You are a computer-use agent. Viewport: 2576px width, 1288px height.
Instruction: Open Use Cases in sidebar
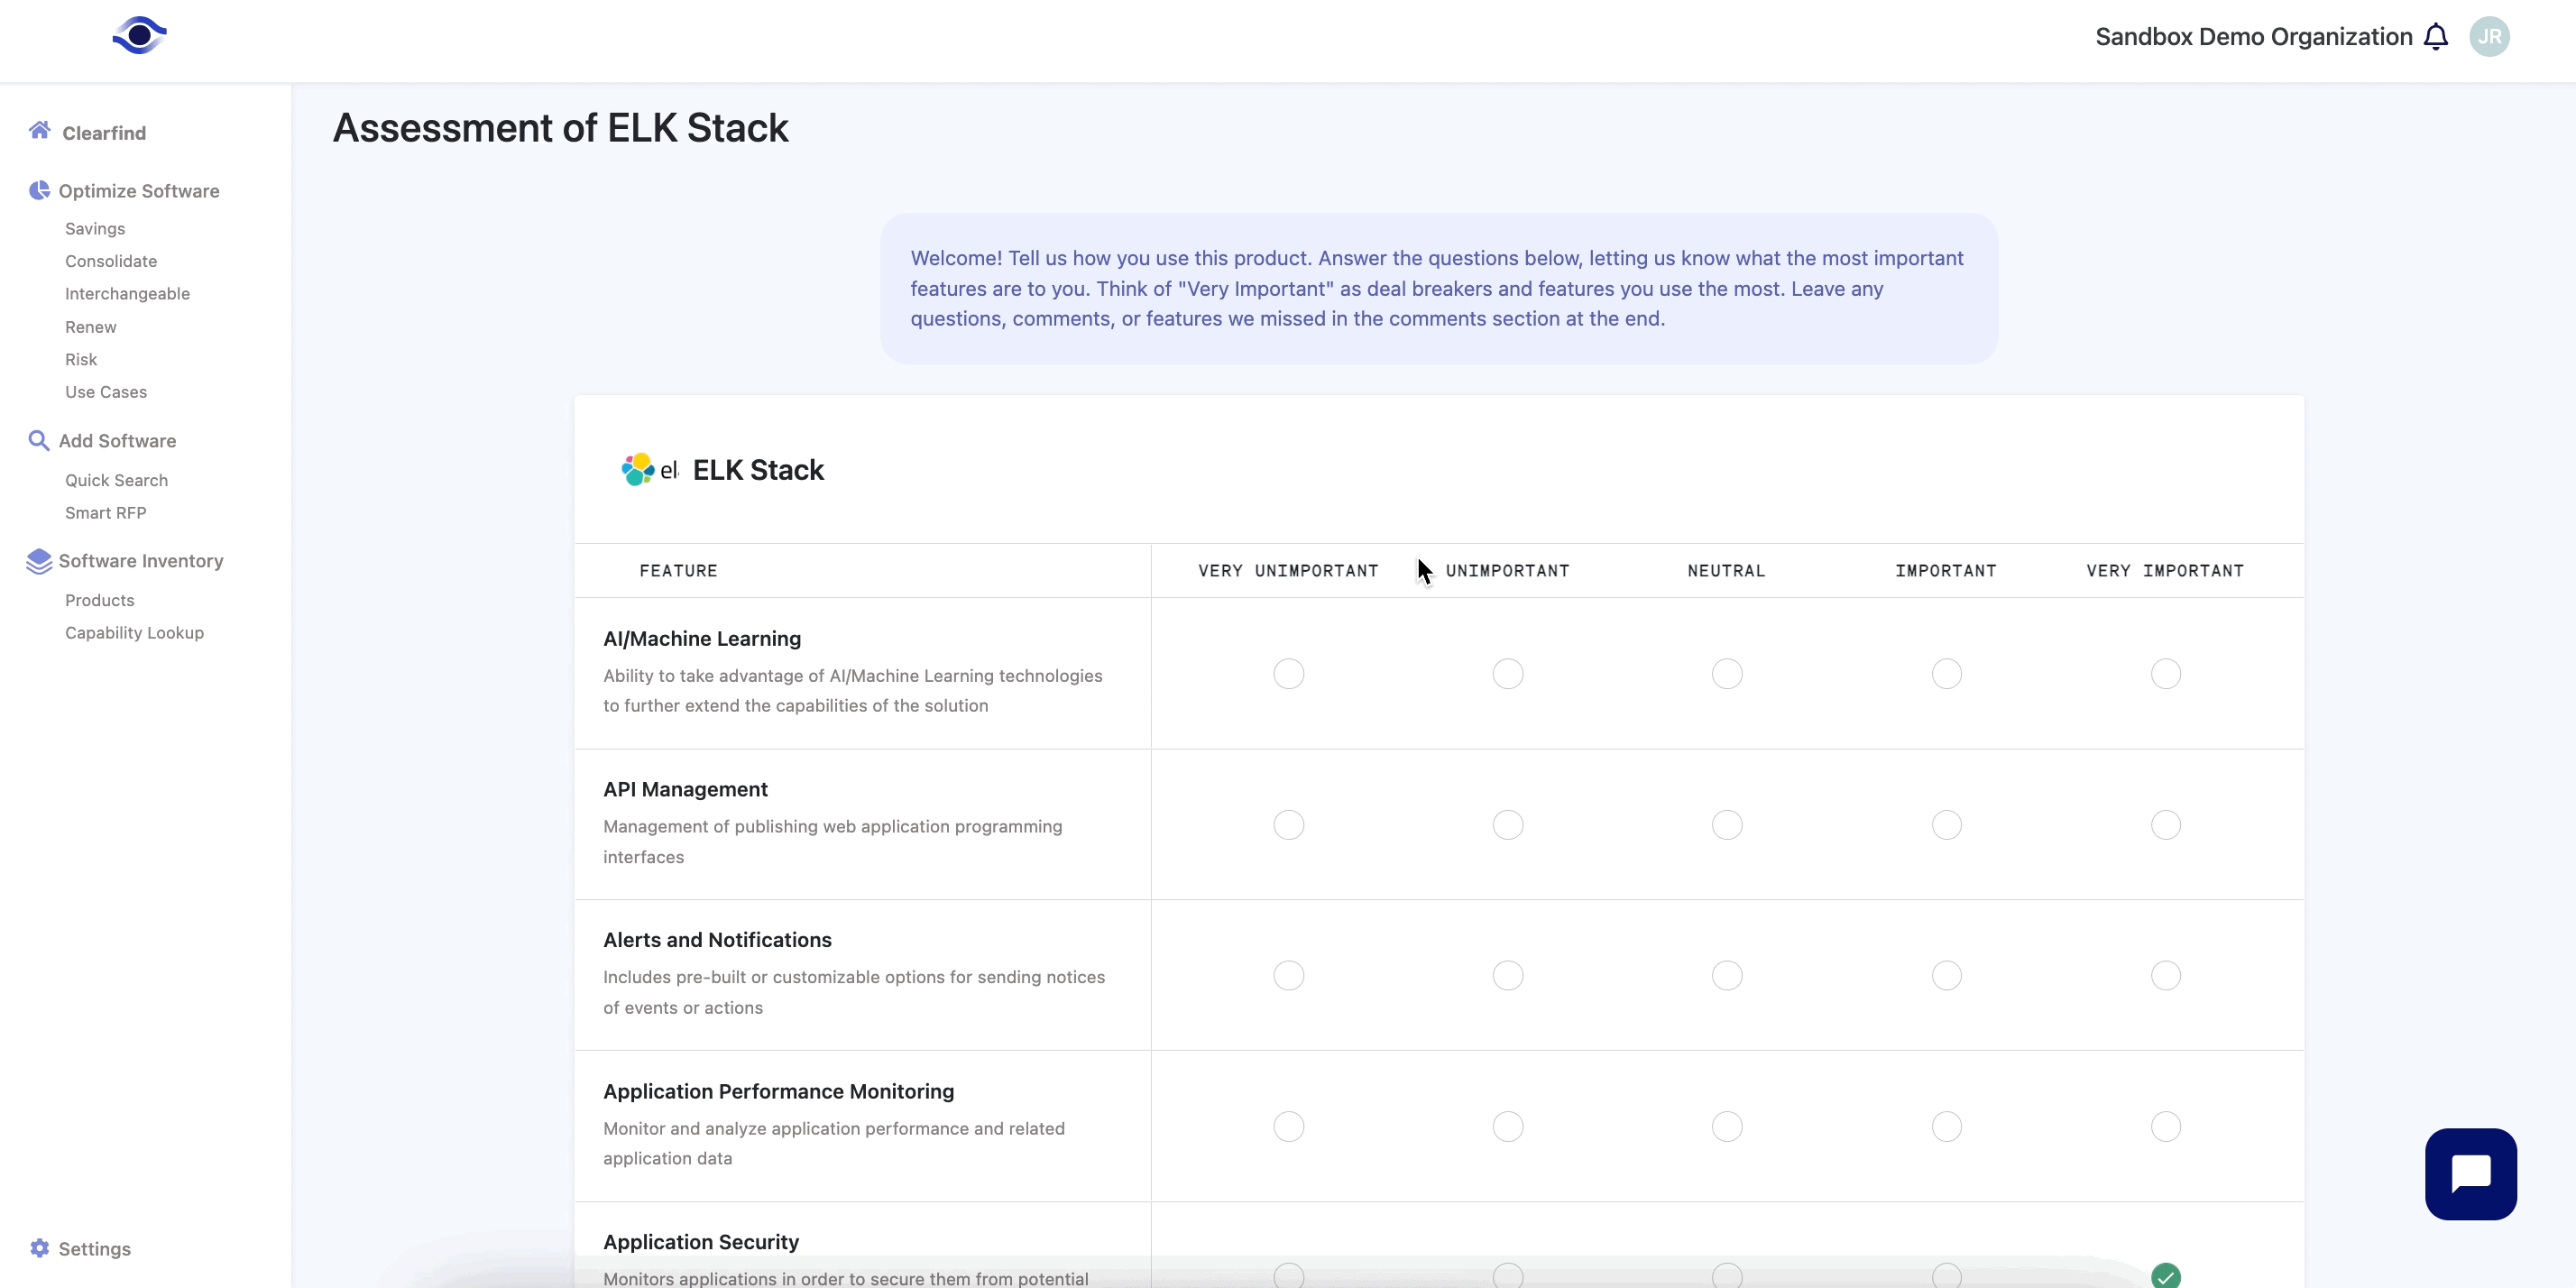106,392
